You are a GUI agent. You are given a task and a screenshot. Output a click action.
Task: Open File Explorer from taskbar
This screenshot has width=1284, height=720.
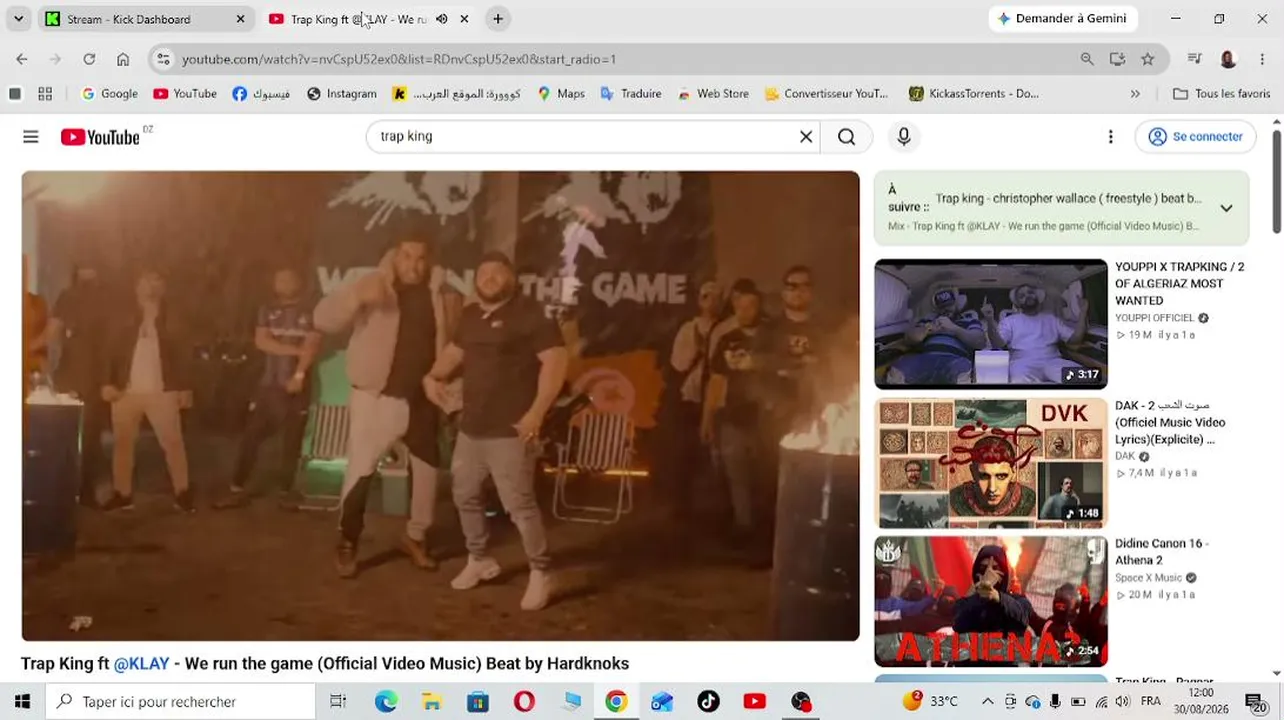(431, 702)
